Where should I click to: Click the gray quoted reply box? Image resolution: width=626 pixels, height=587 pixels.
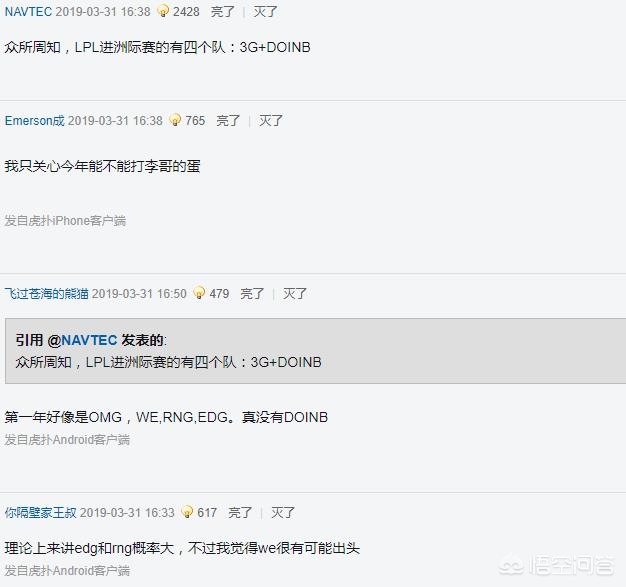[315, 351]
